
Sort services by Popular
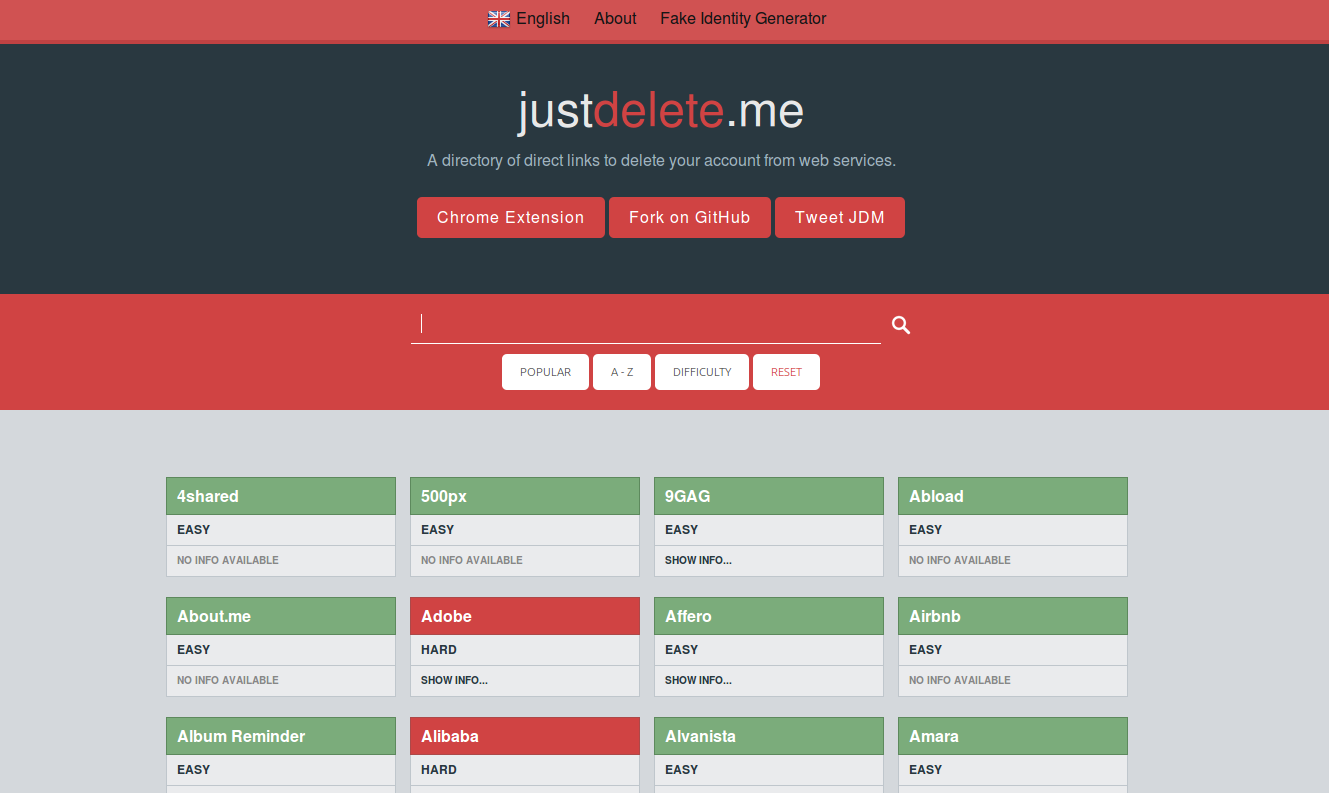point(545,372)
